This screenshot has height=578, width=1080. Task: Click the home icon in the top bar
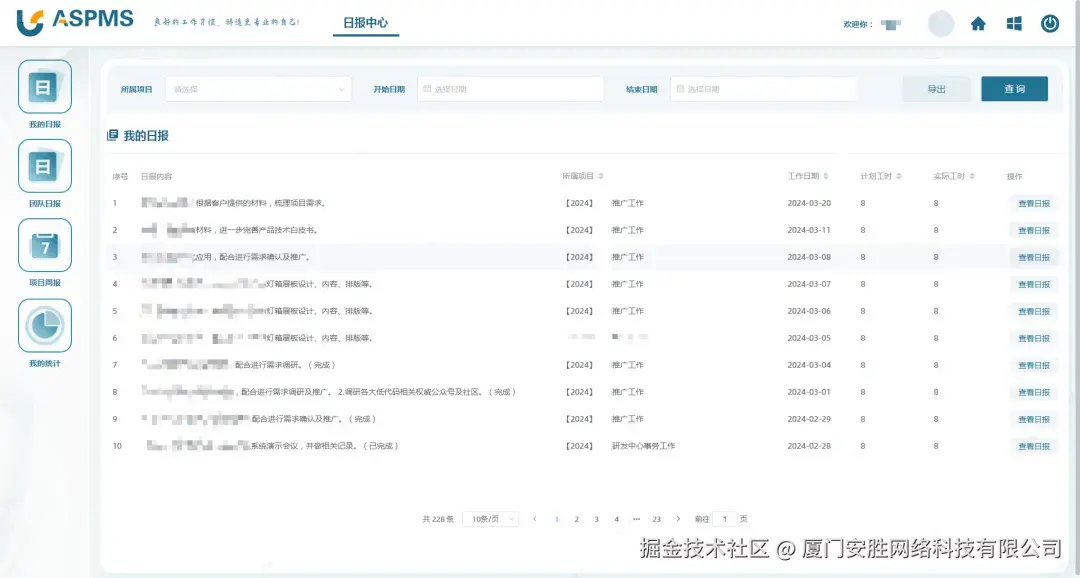(x=978, y=22)
